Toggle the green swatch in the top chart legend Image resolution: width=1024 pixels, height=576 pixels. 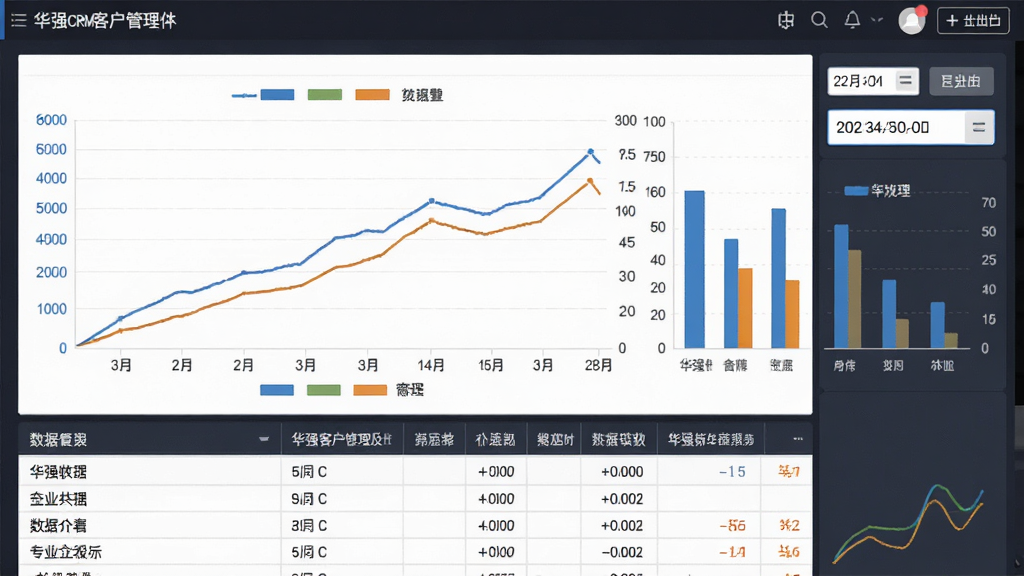[x=325, y=95]
